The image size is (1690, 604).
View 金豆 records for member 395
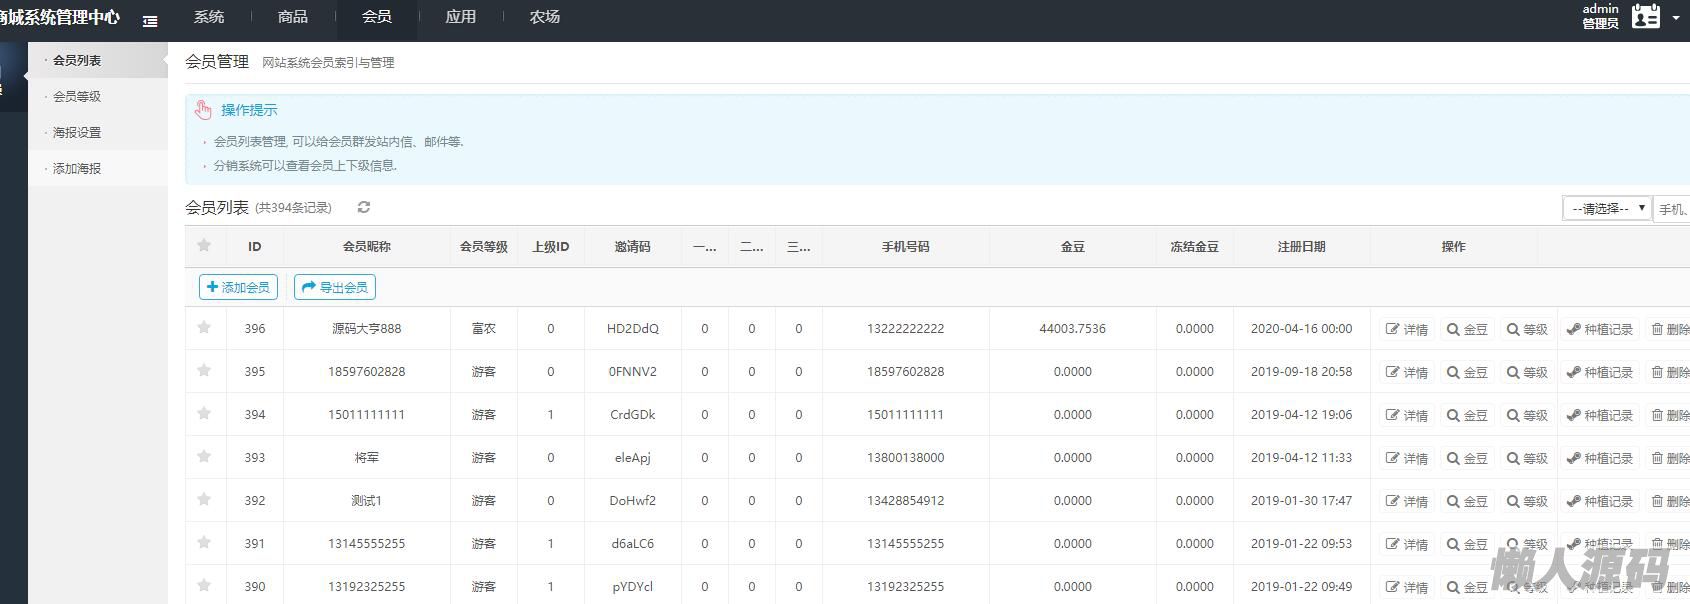[1467, 372]
